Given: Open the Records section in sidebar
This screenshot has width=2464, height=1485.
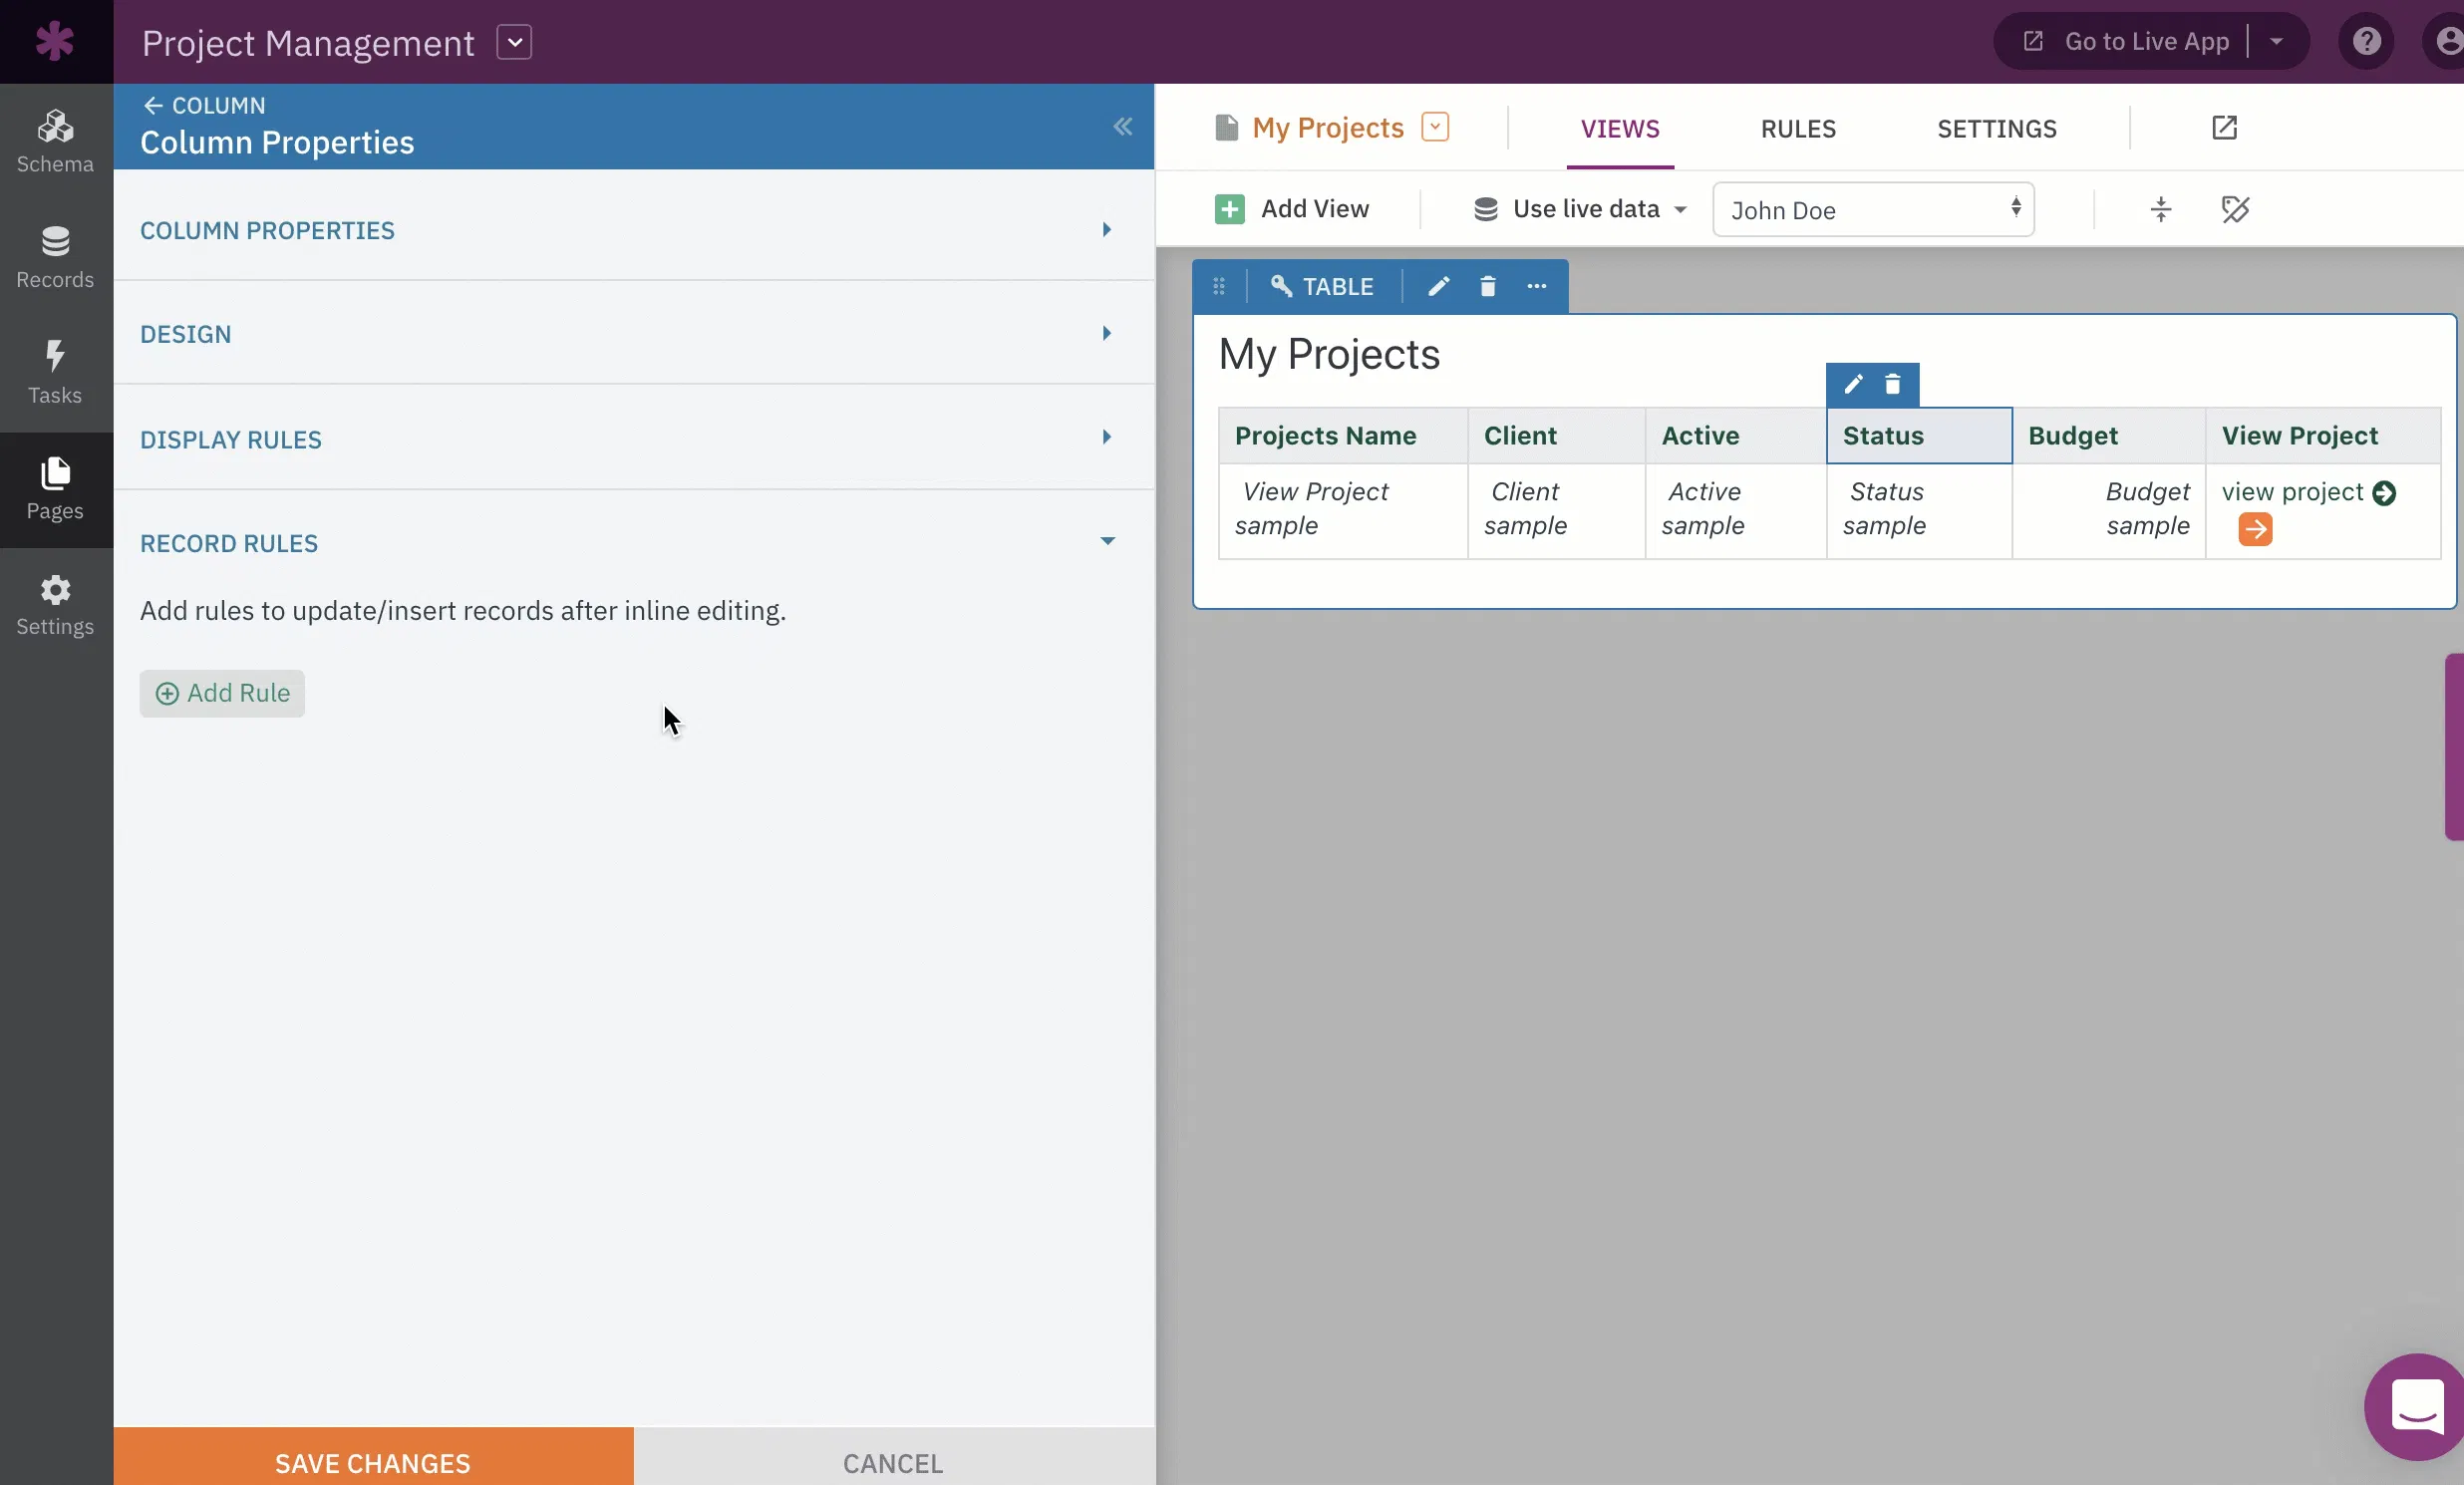Looking at the screenshot, I should pos(55,258).
